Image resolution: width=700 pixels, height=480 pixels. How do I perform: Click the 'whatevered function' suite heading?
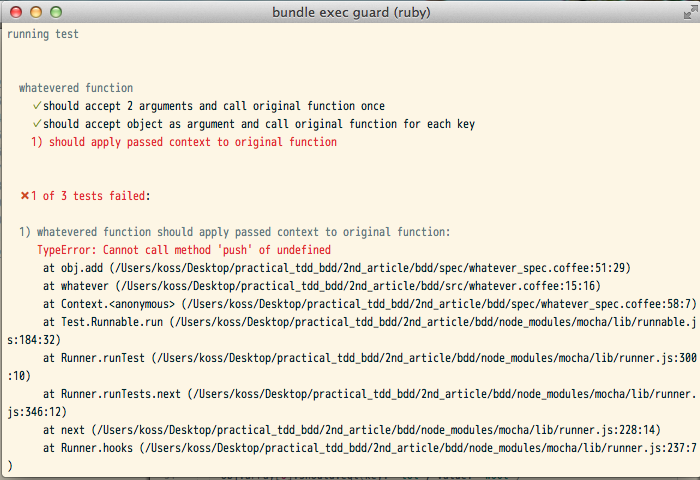(x=75, y=88)
